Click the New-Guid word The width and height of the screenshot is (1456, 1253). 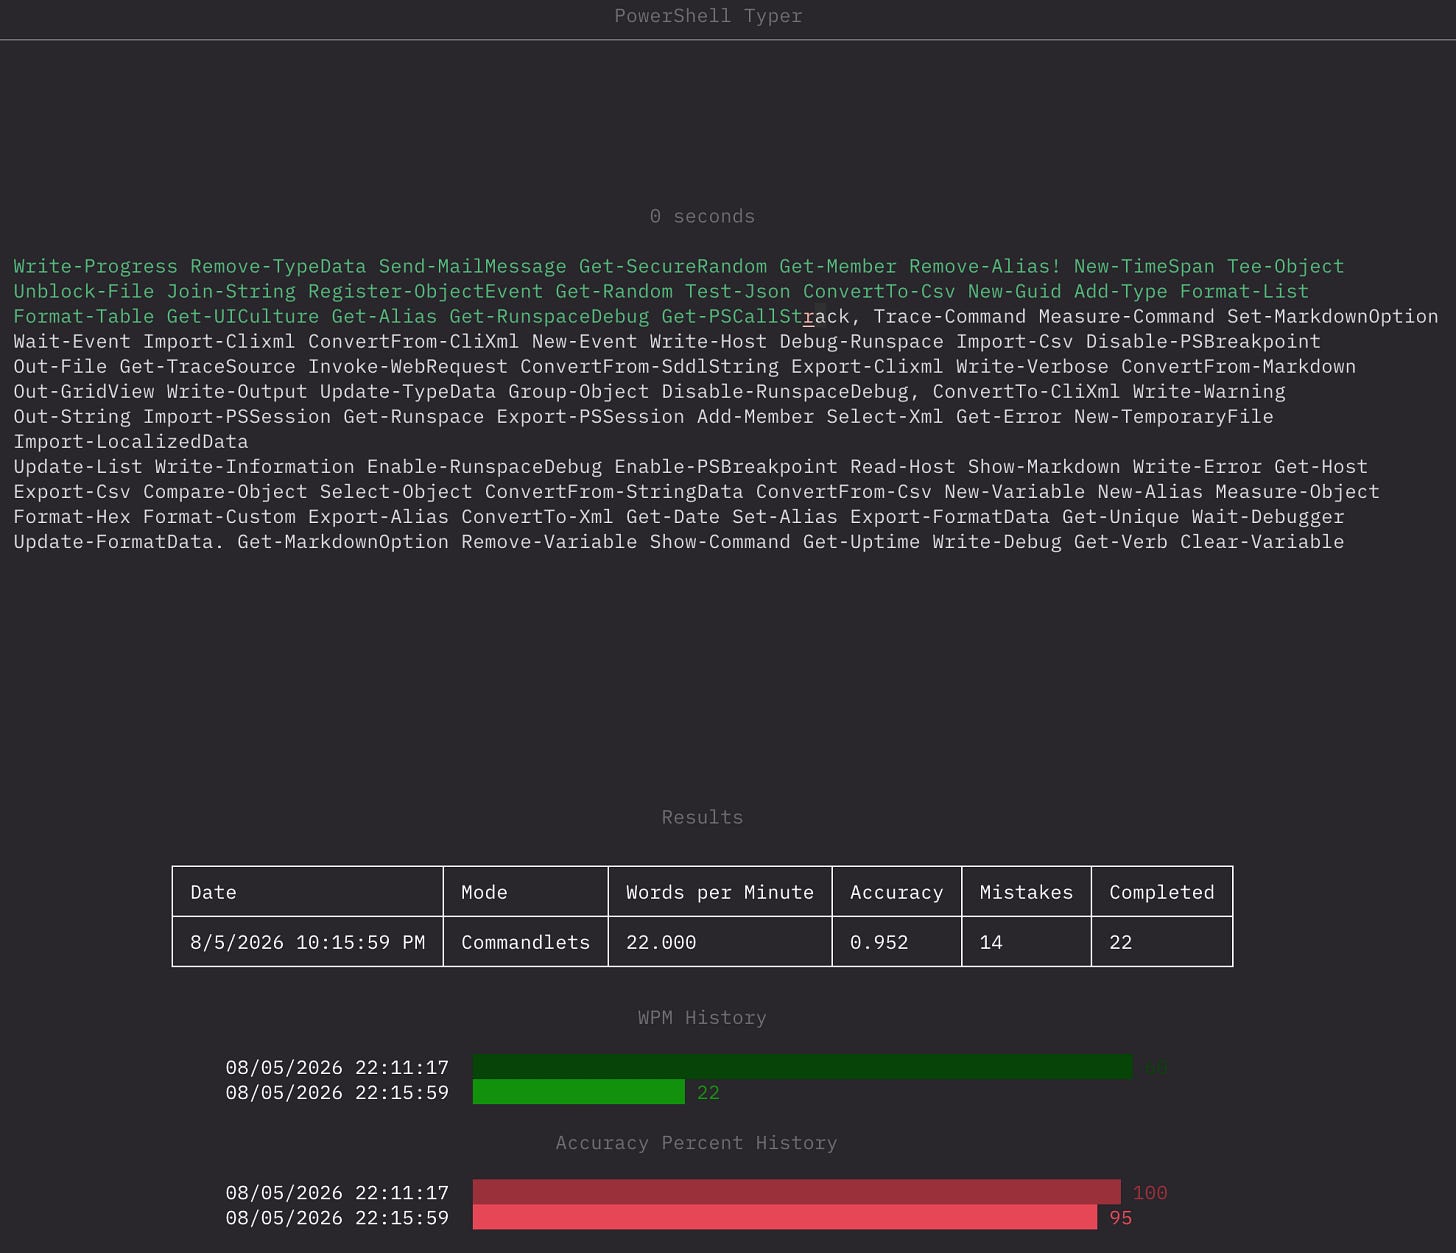click(1014, 292)
